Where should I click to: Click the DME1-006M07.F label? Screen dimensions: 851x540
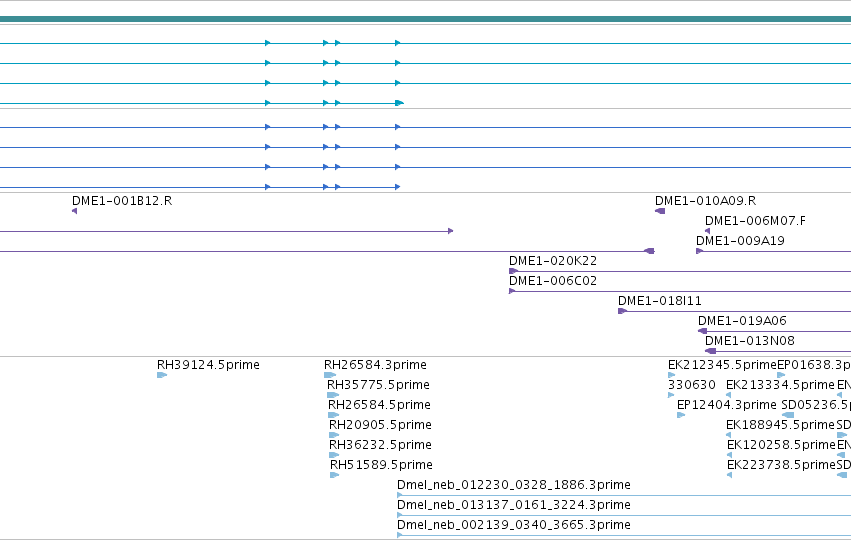(755, 221)
